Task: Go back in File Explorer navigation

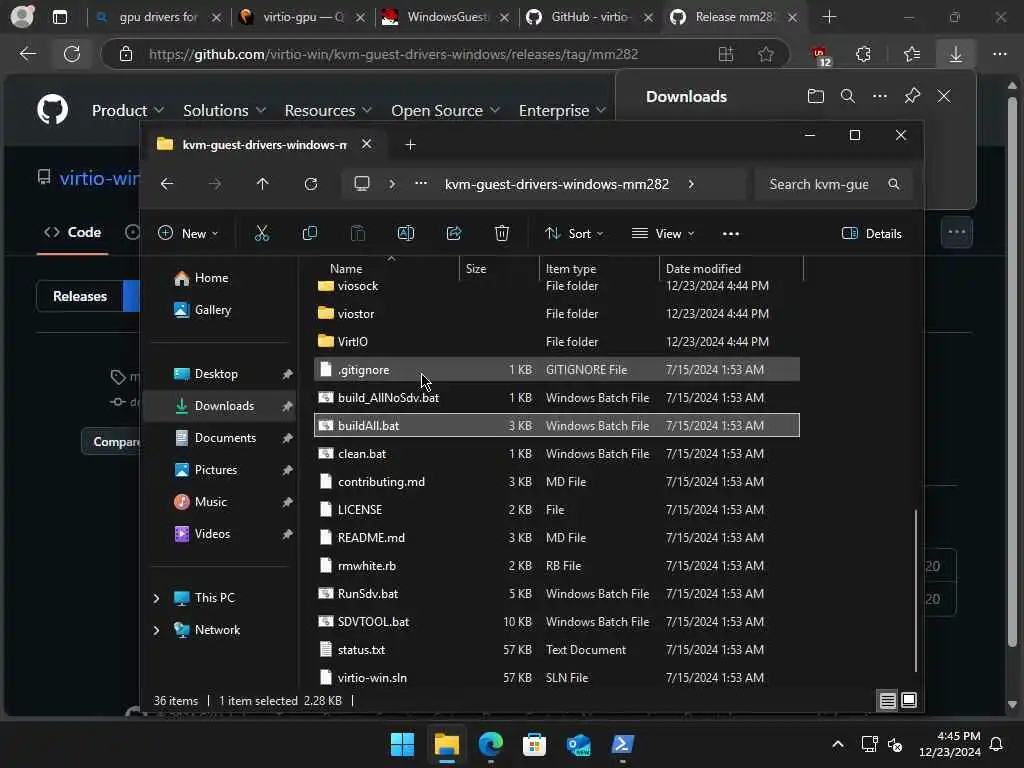Action: click(167, 184)
